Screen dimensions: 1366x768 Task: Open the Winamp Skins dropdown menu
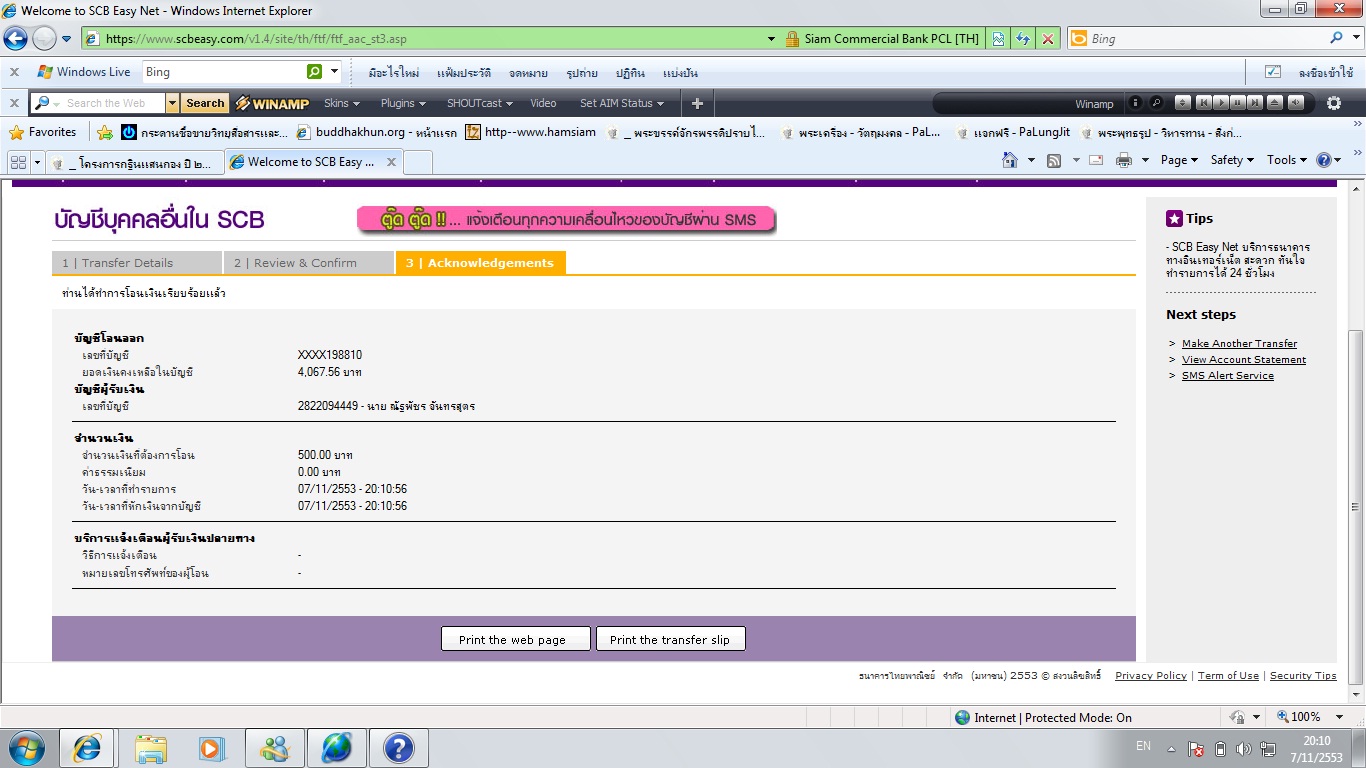tap(341, 103)
